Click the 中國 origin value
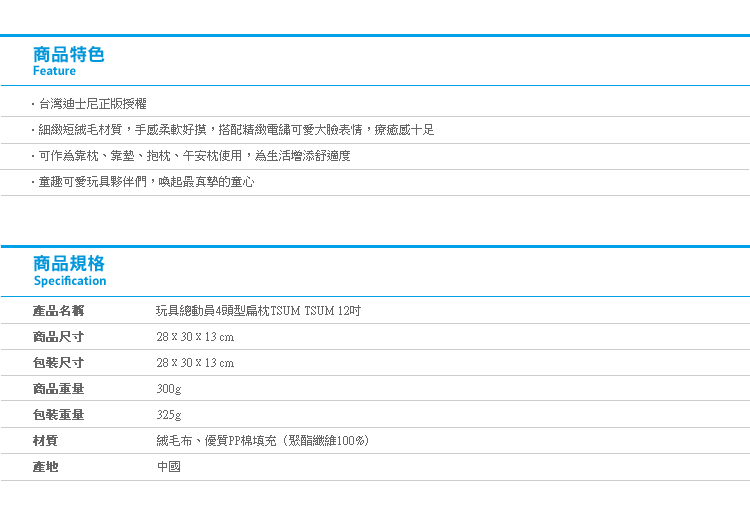750x517 pixels. coord(169,466)
